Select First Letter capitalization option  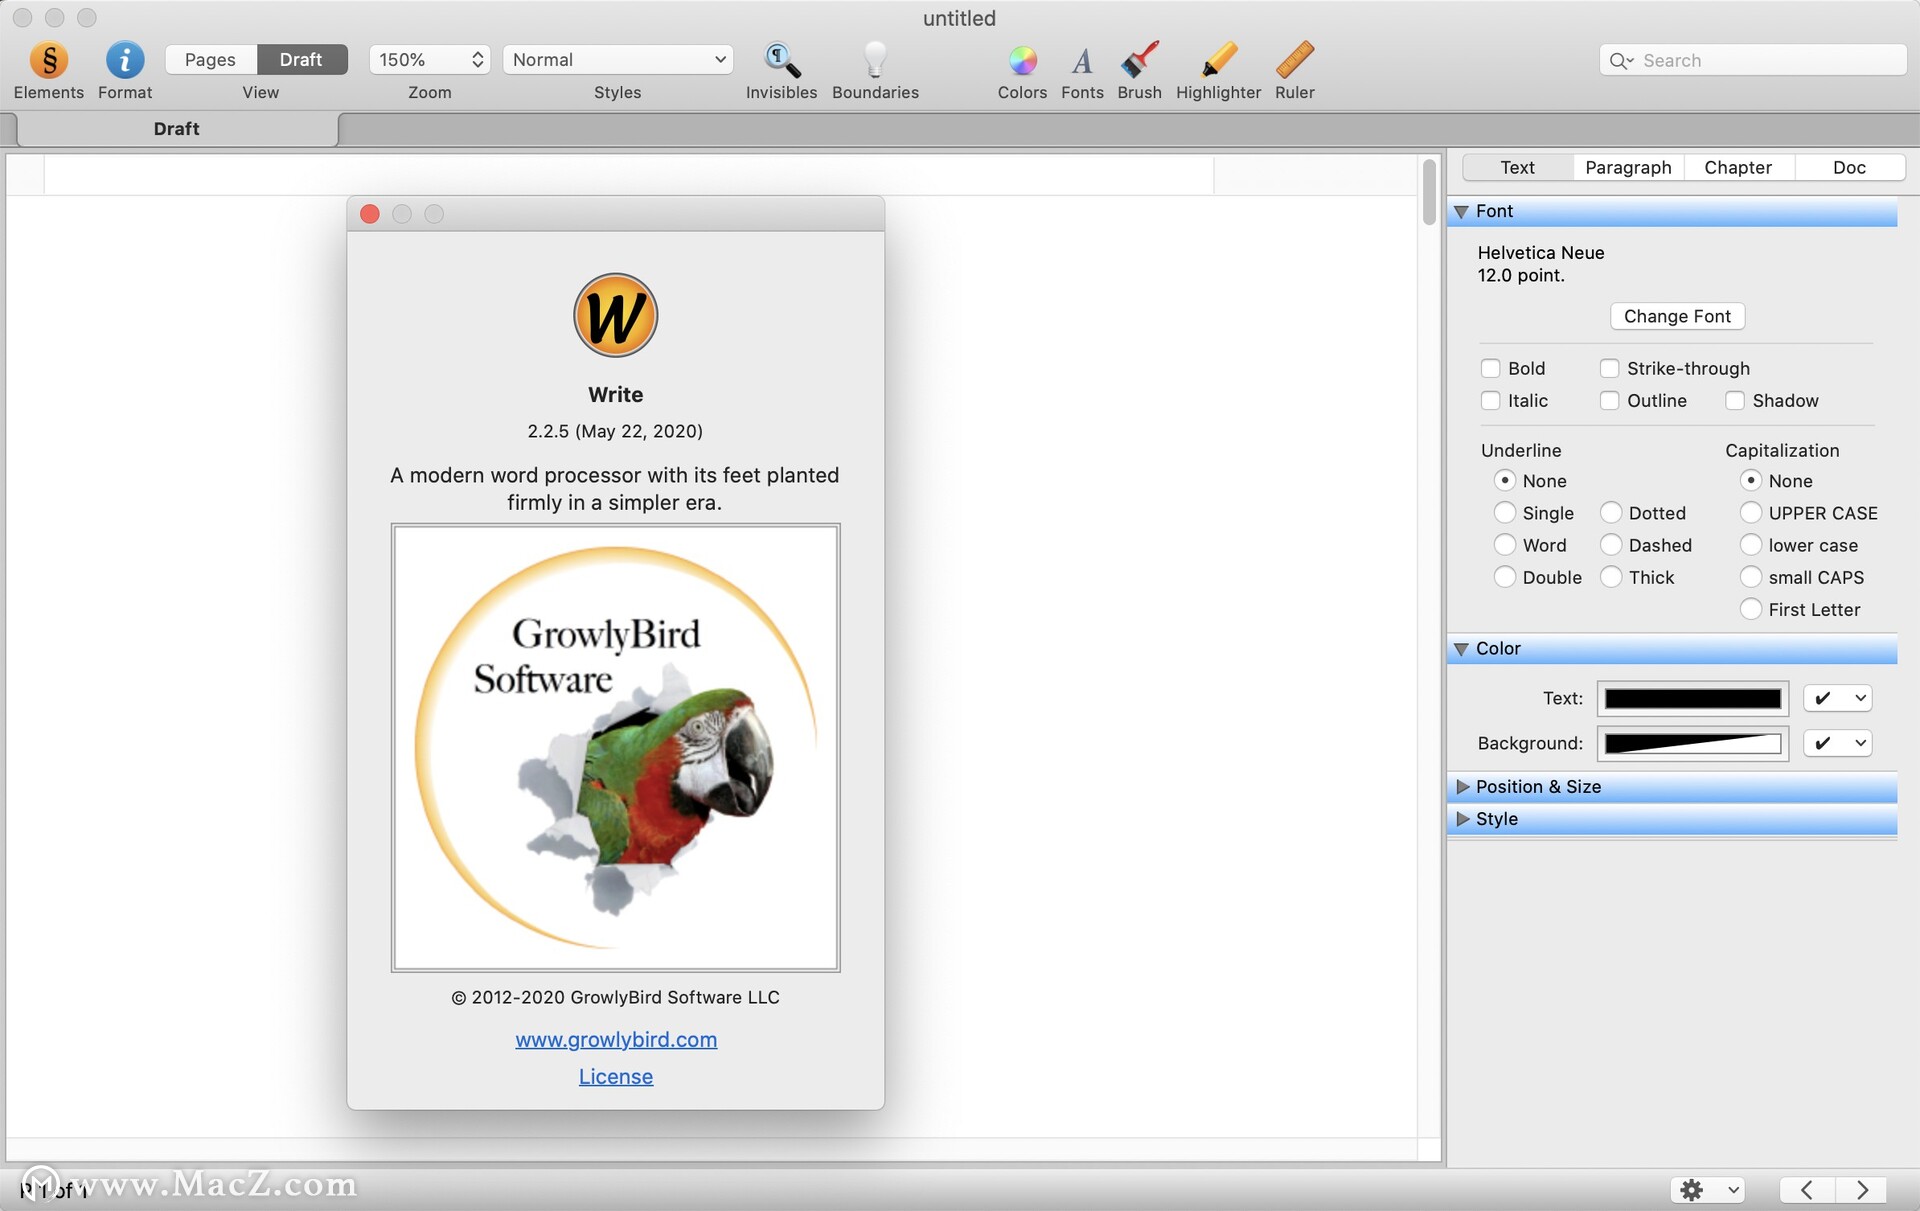click(x=1750, y=609)
